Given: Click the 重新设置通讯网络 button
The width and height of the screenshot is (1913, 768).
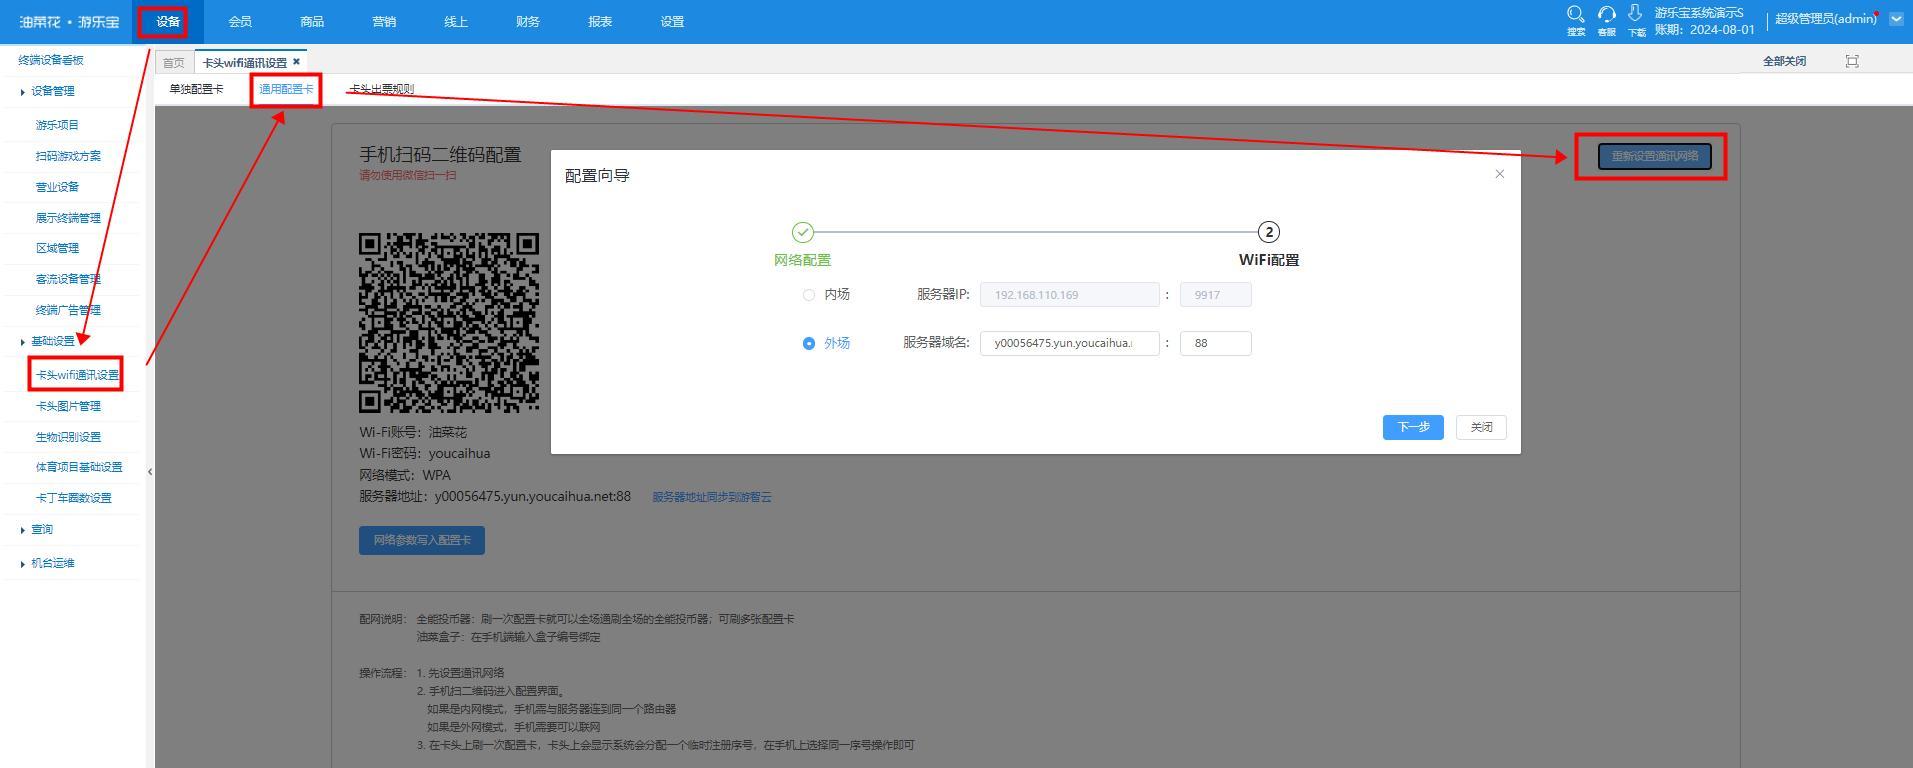Looking at the screenshot, I should [x=1655, y=156].
